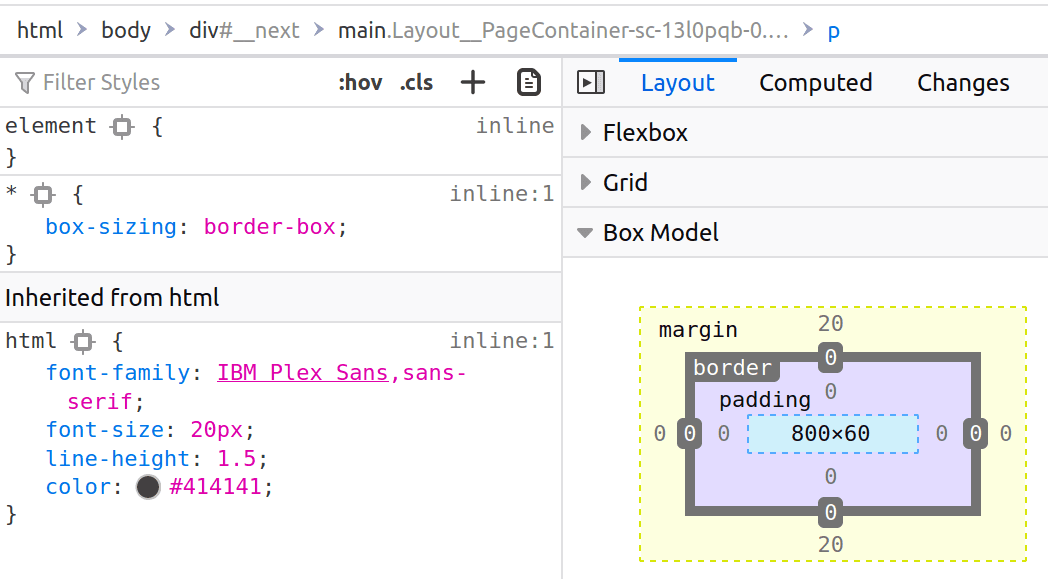Switch to the Computed tab
The width and height of the screenshot is (1048, 579).
point(815,83)
